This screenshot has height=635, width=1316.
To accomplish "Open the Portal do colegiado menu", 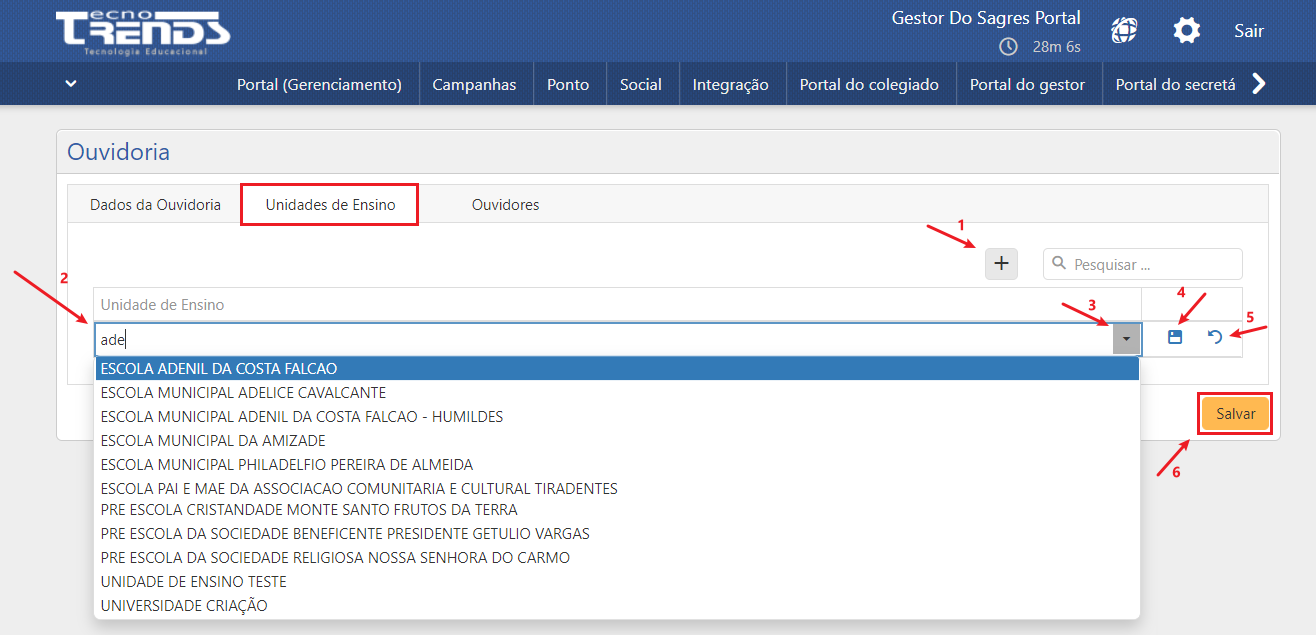I will 870,84.
